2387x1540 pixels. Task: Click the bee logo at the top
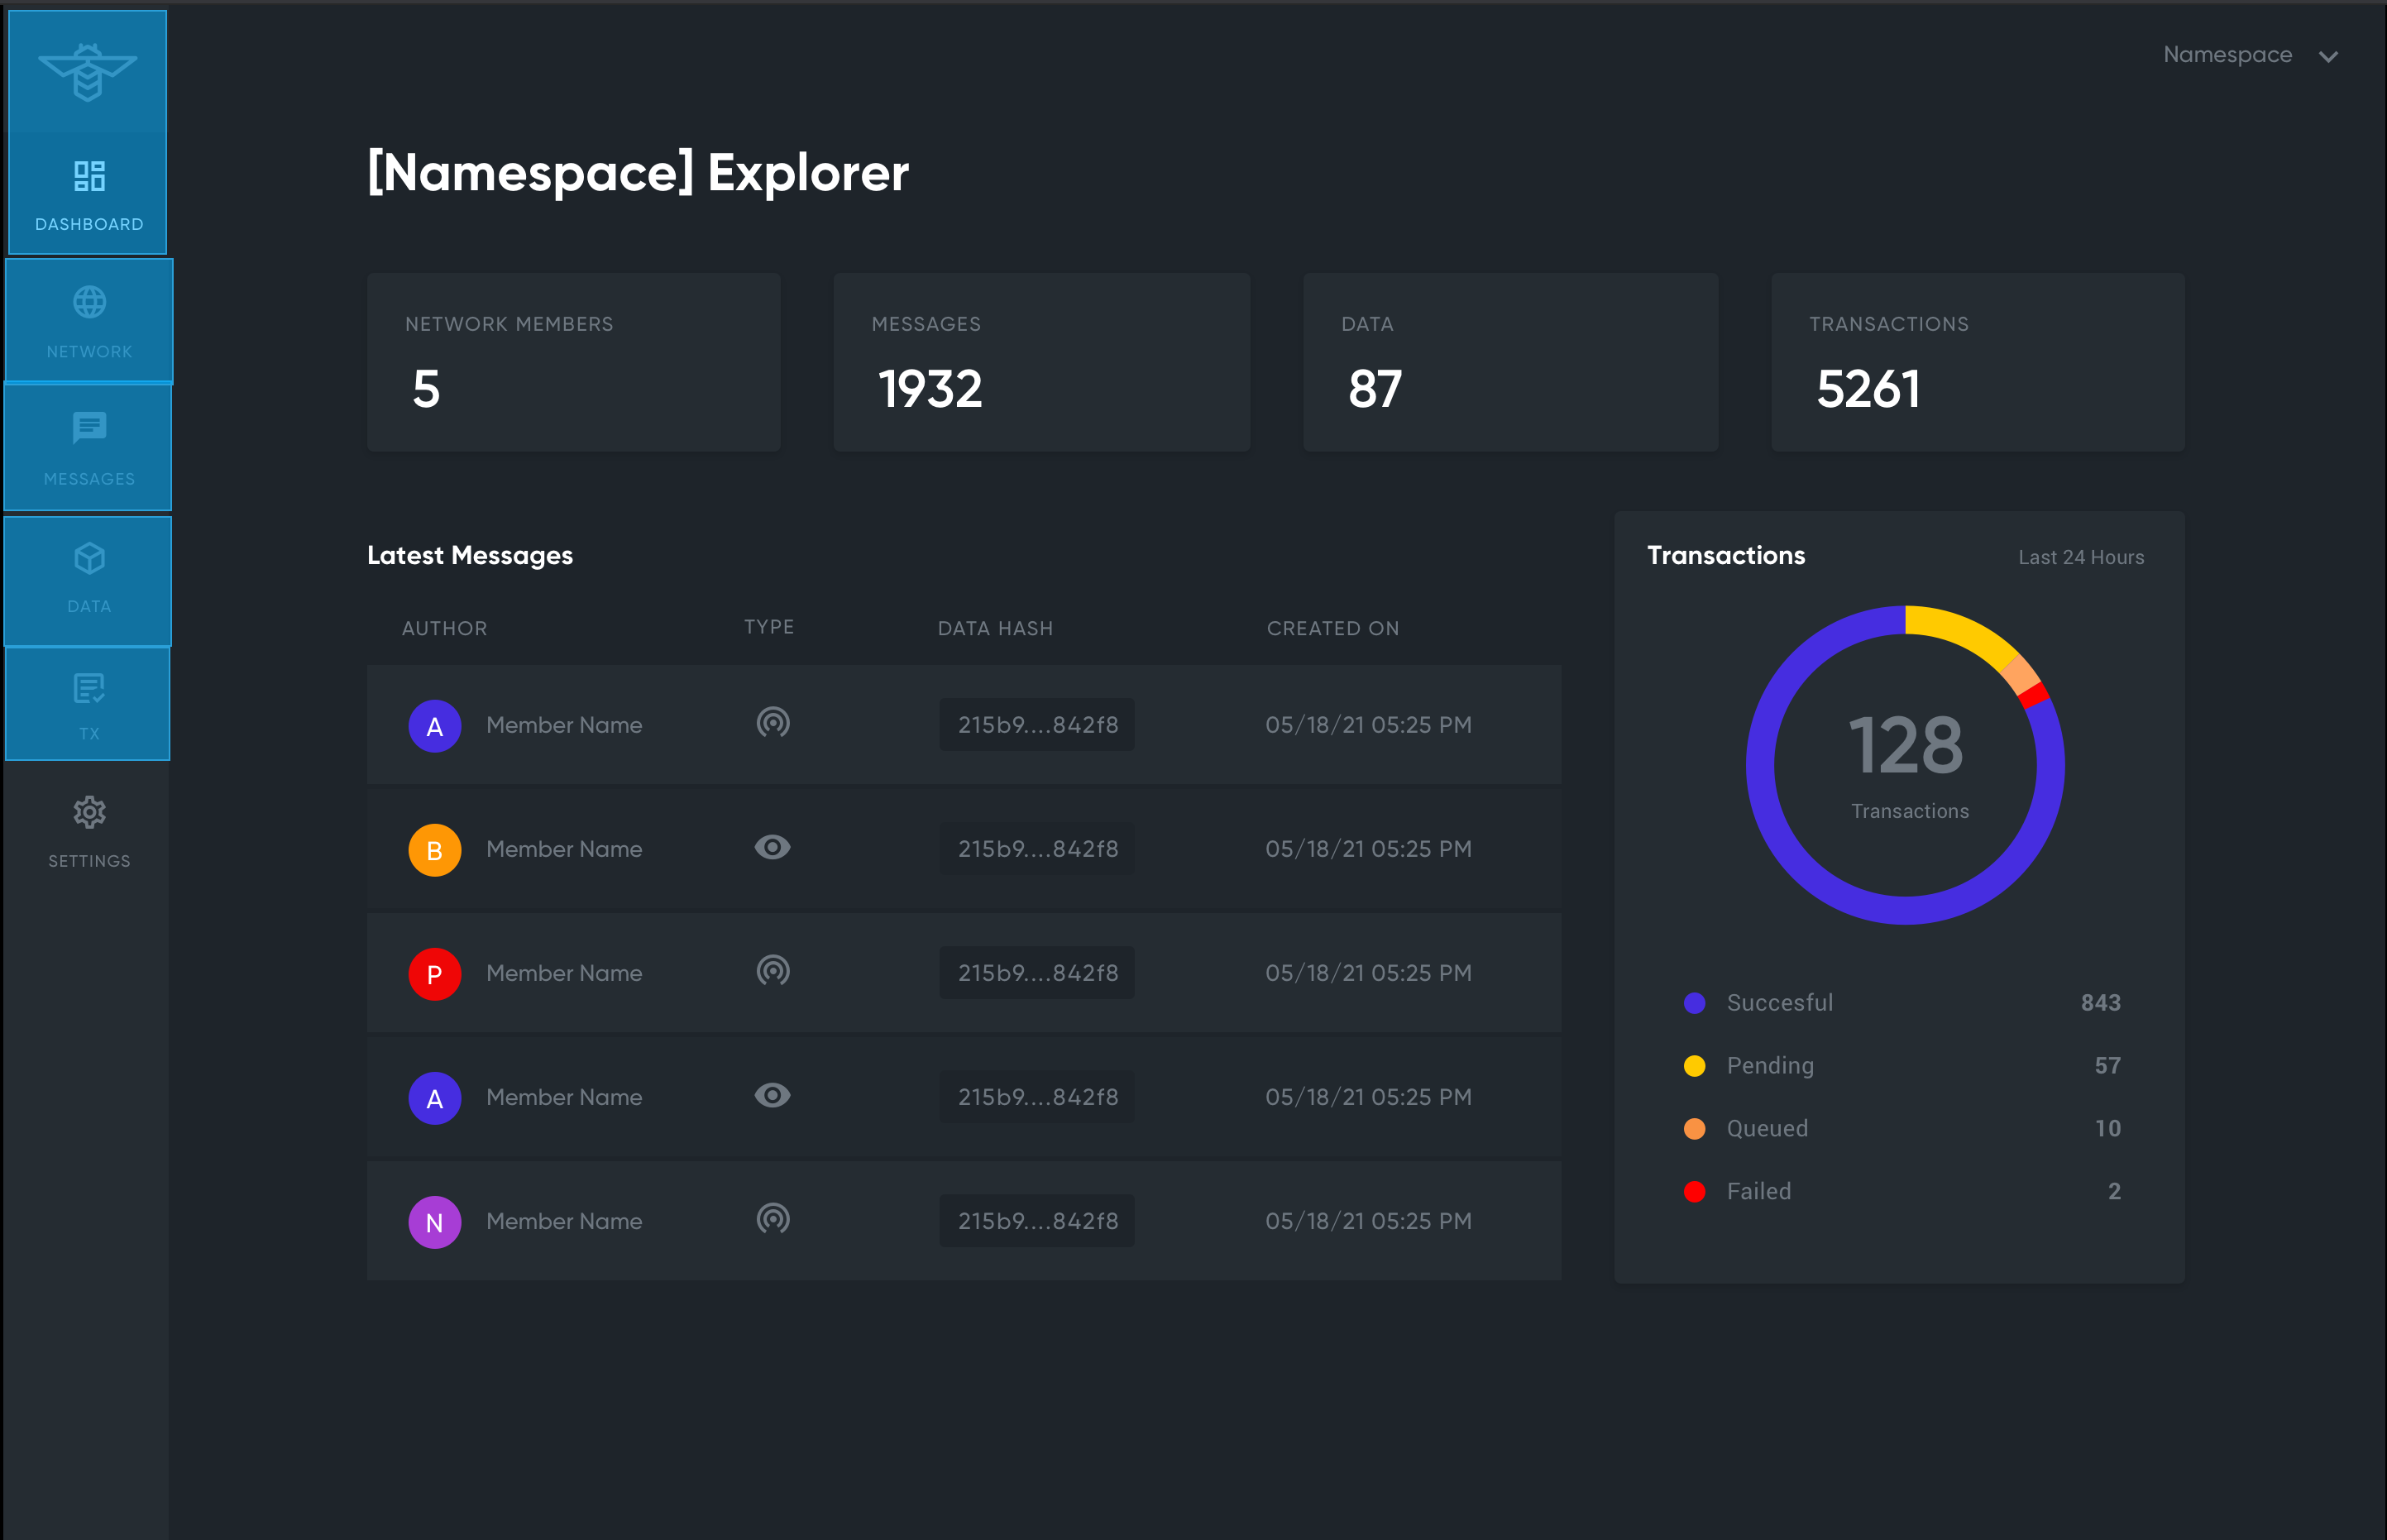pyautogui.click(x=88, y=70)
